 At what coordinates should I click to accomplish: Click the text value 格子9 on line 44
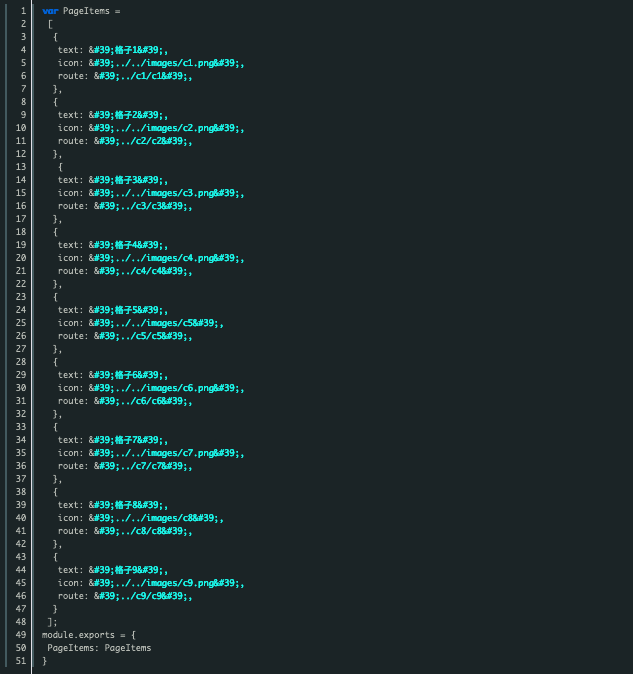point(128,570)
